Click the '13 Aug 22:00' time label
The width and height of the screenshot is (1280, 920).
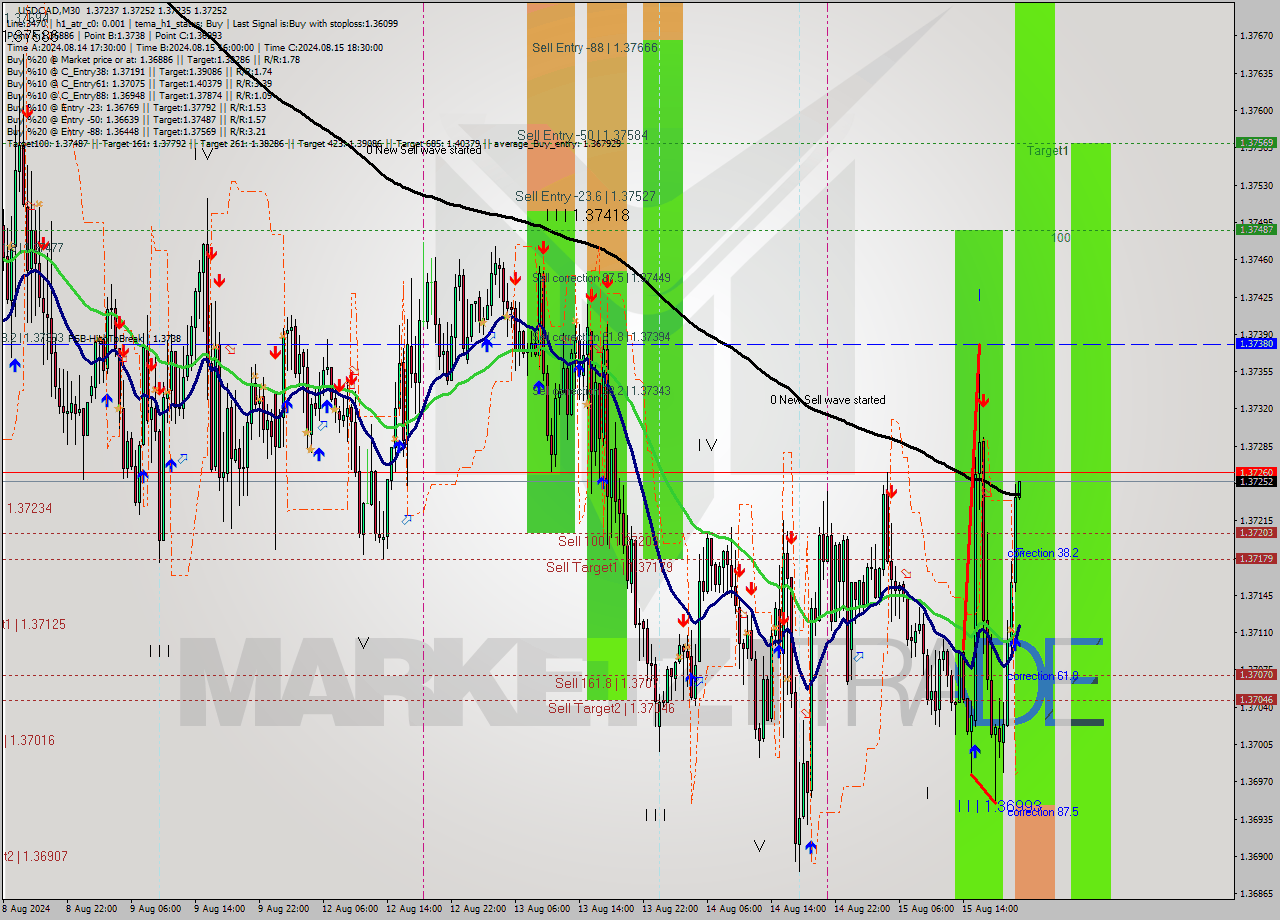pos(670,909)
